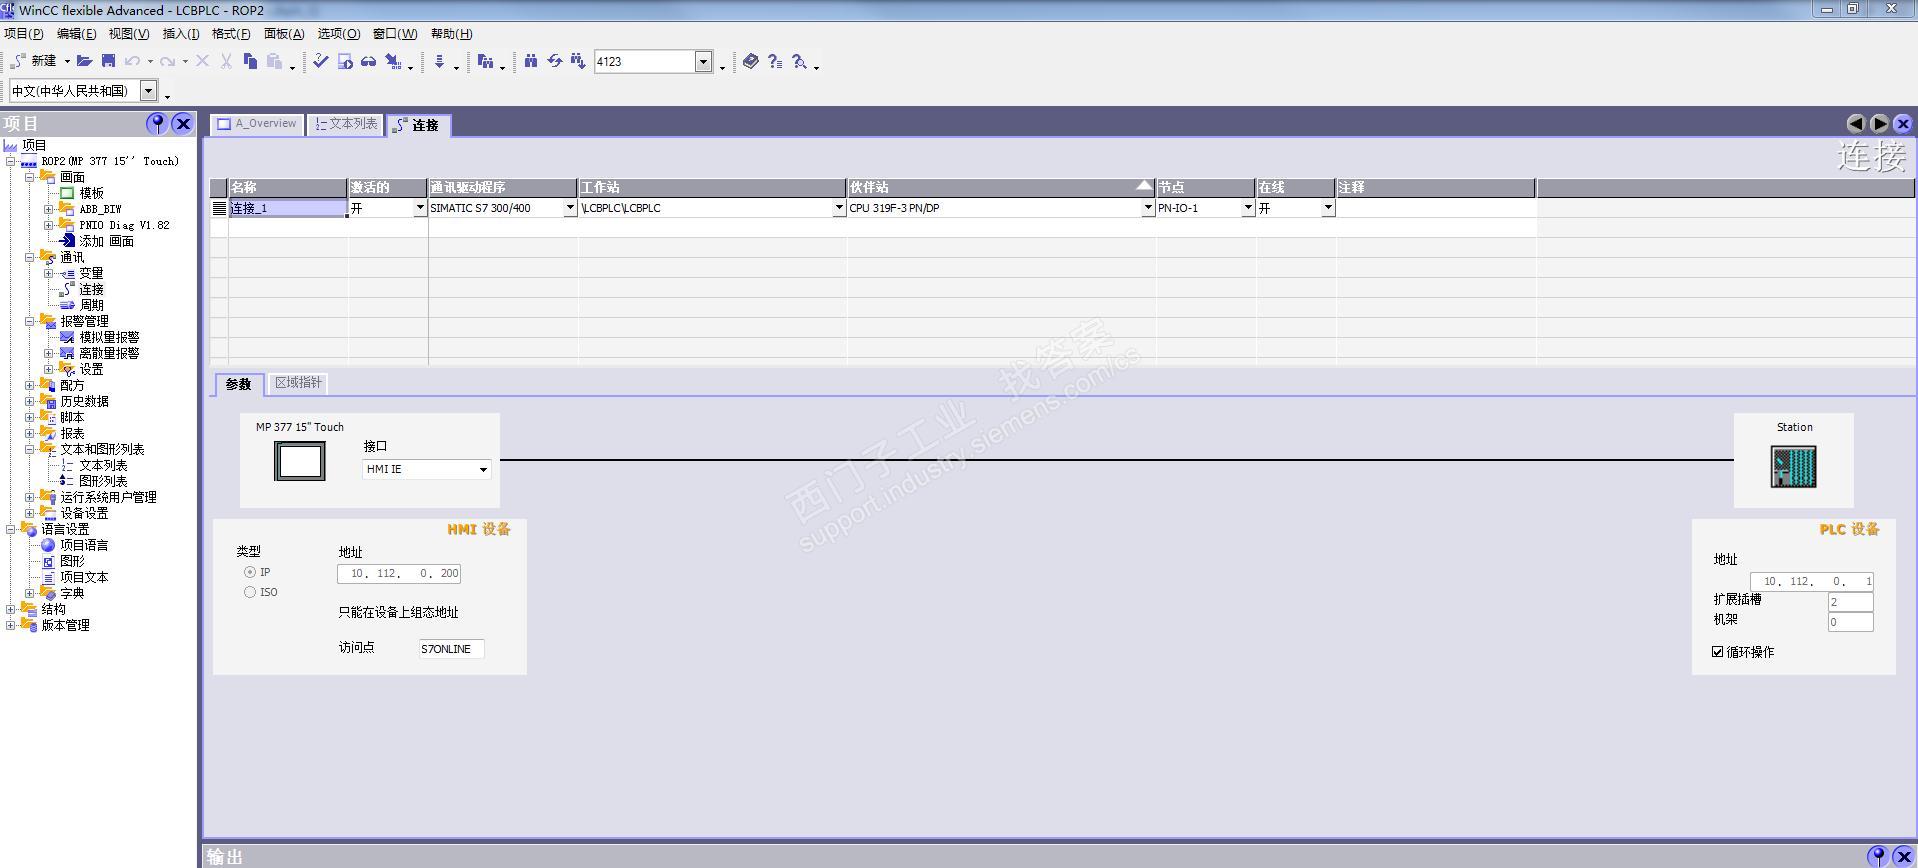Open the 激活的 dropdown showing 开

coord(419,208)
